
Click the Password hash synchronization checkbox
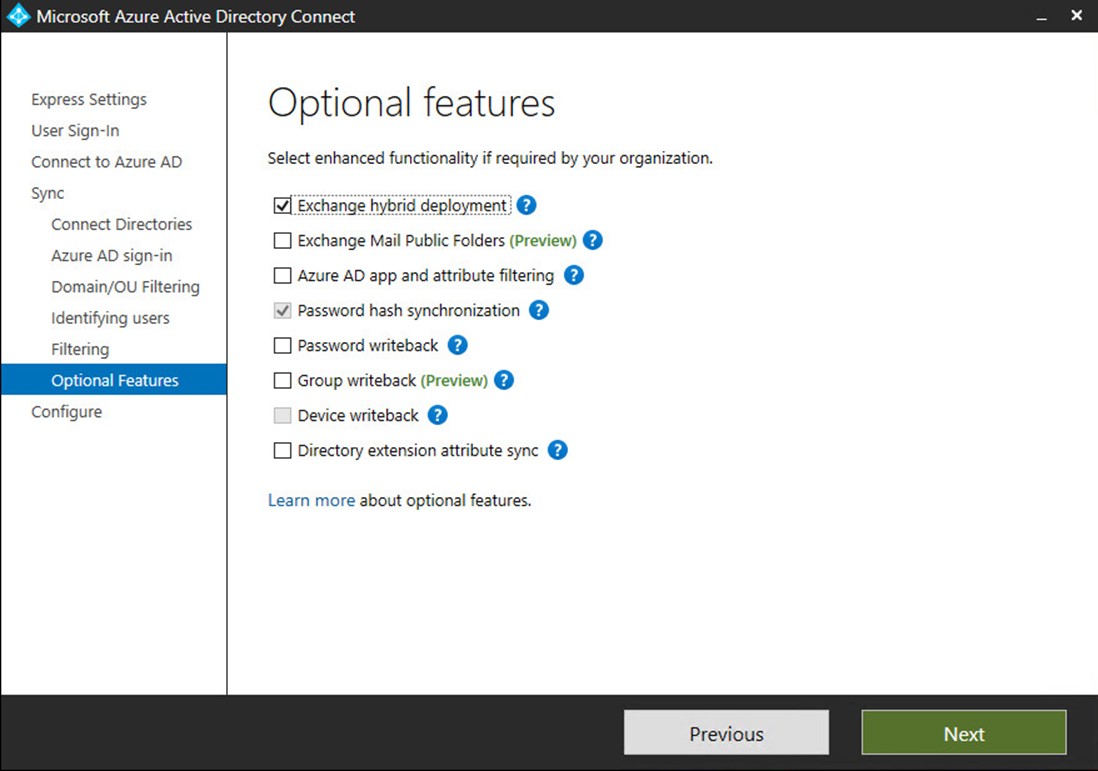point(282,310)
